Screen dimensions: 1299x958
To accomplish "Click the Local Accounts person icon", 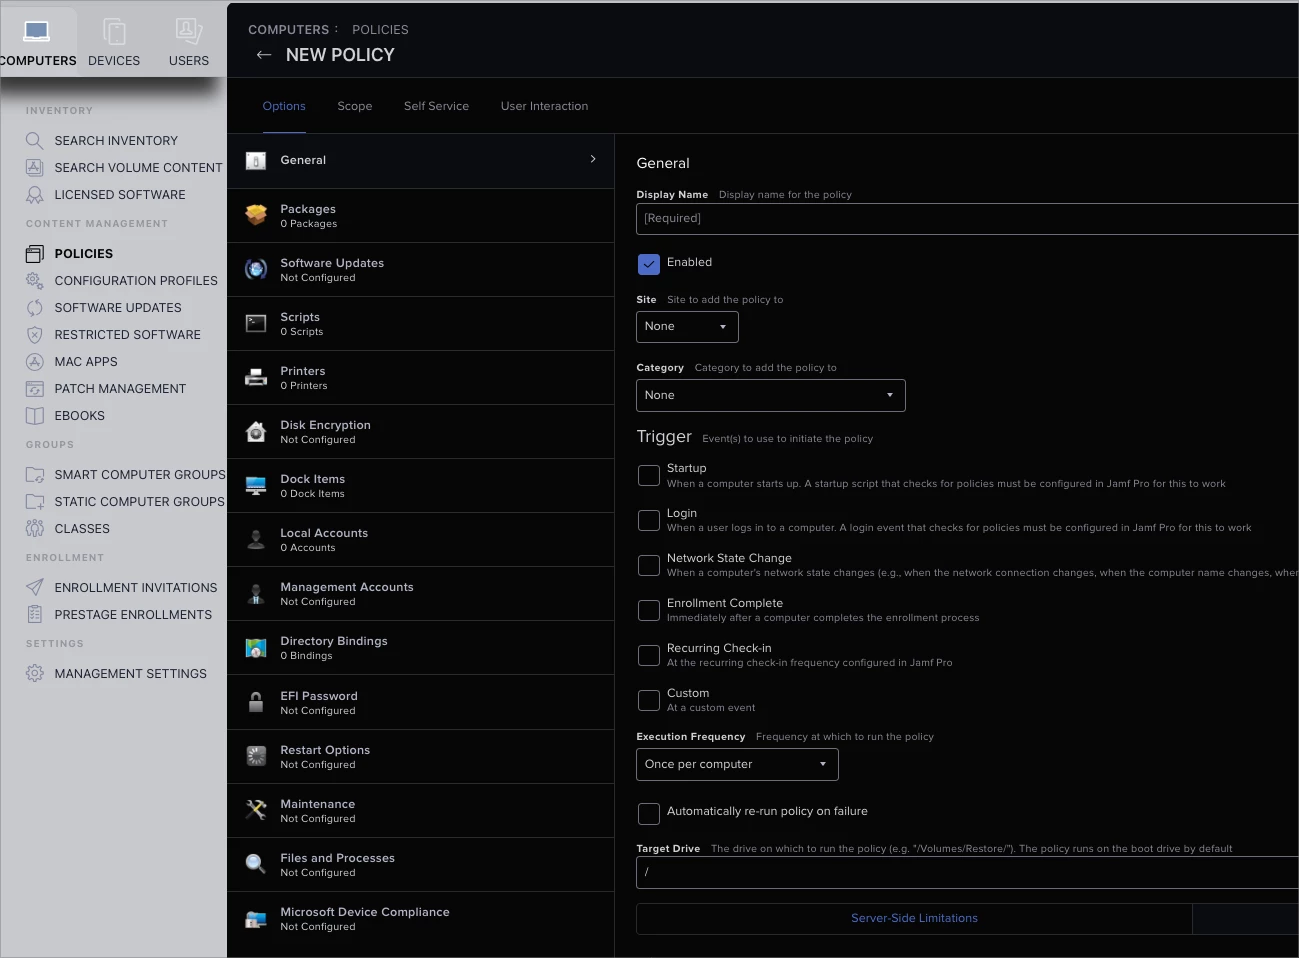I will [x=256, y=539].
